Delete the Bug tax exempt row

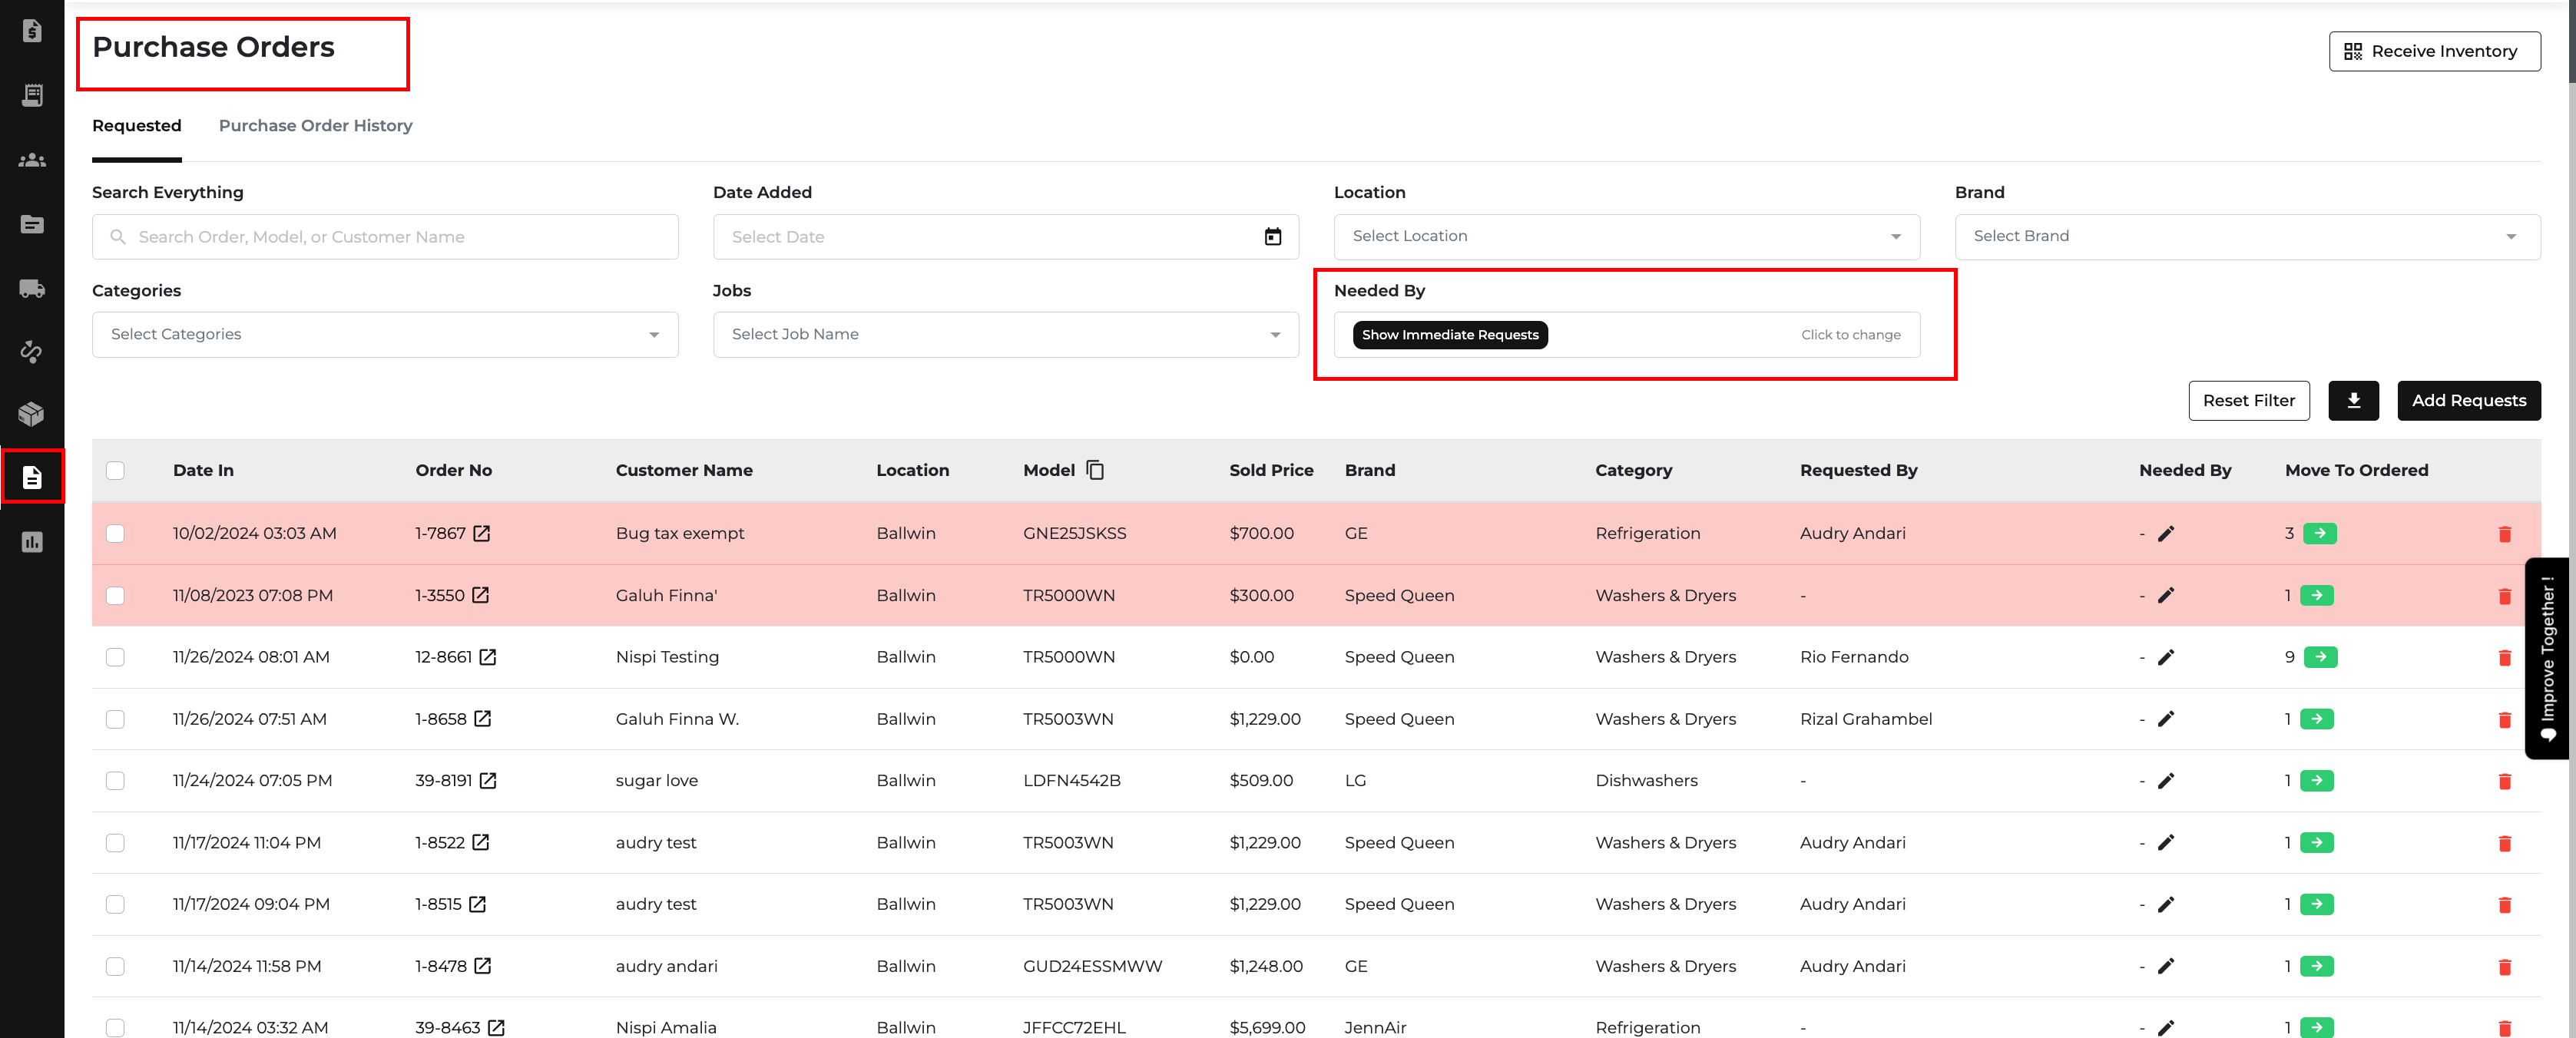pyautogui.click(x=2504, y=534)
